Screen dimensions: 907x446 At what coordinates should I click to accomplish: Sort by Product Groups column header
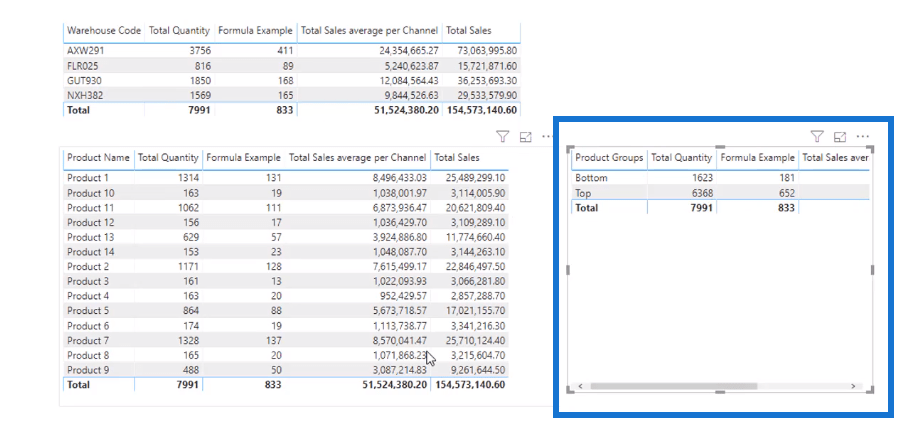[609, 157]
